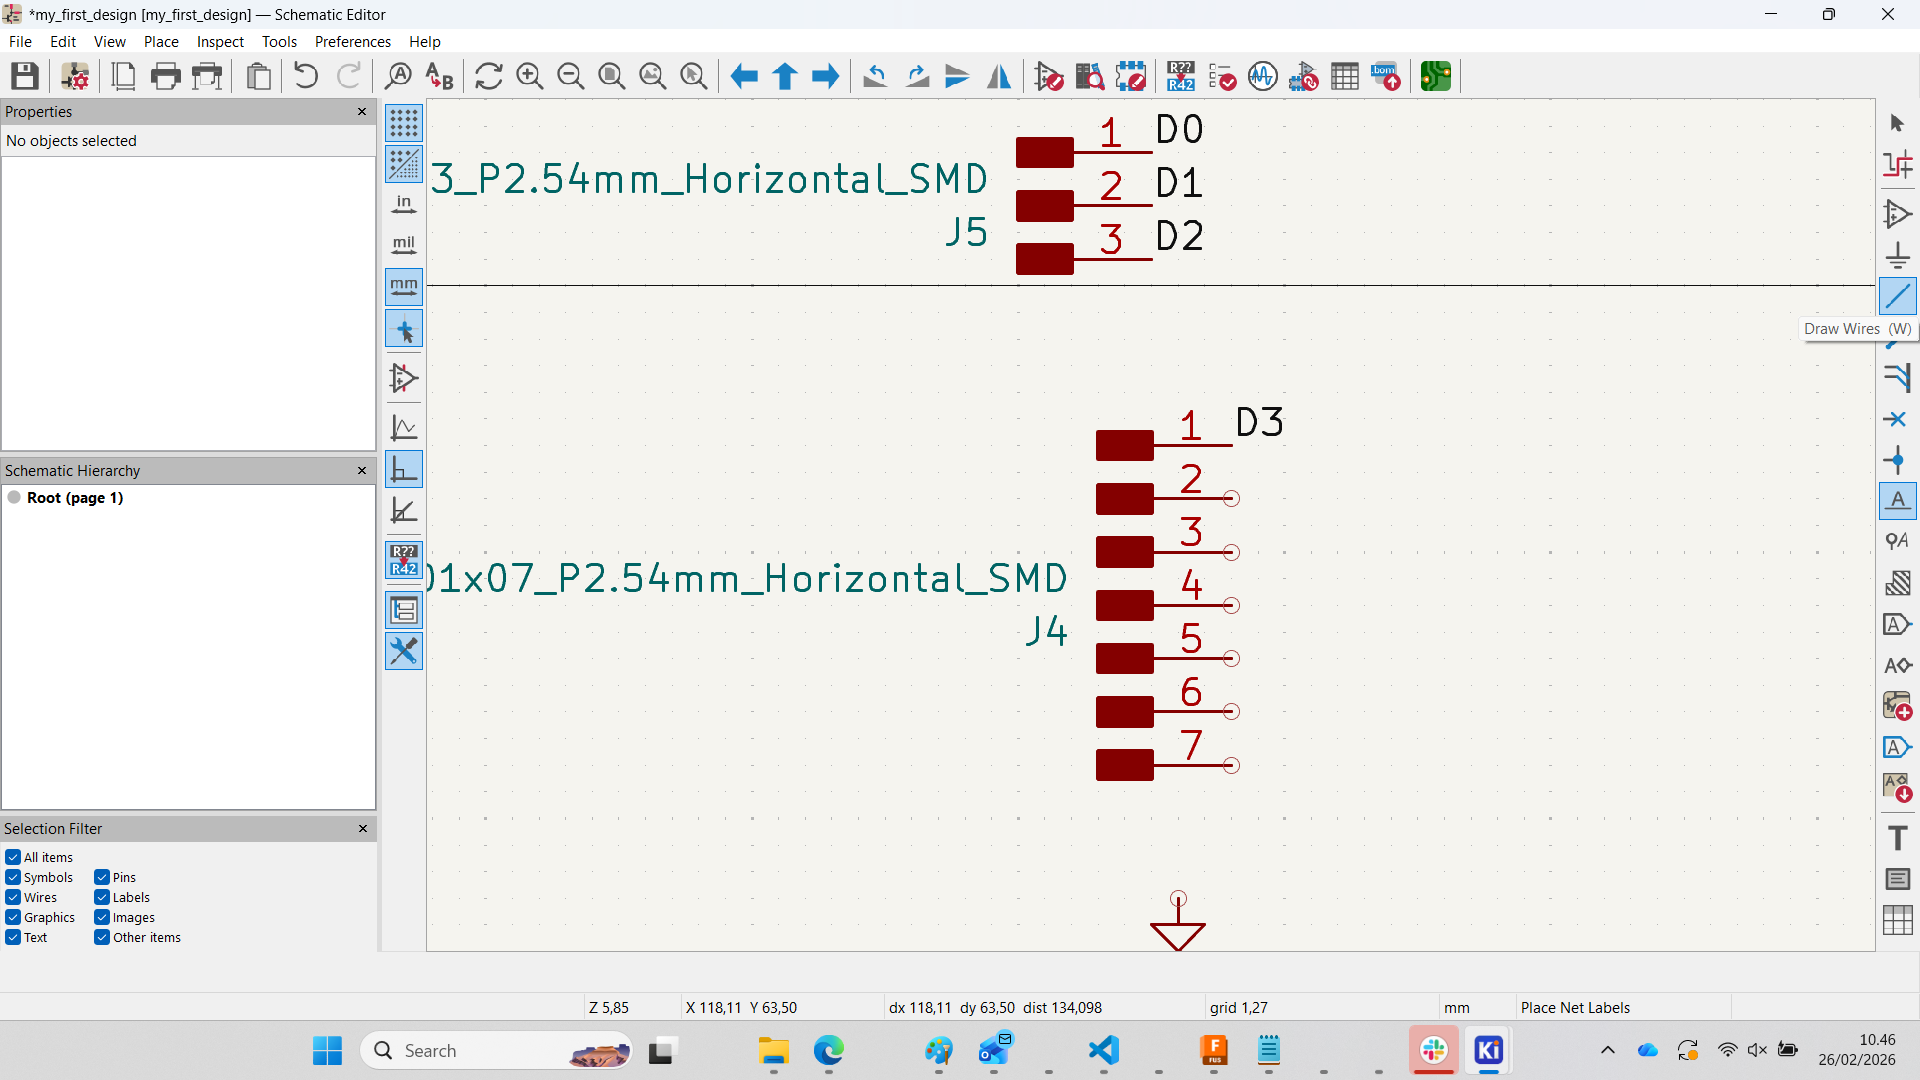Select Root (page 1) in hierarchy
The image size is (1920, 1080).
click(75, 498)
